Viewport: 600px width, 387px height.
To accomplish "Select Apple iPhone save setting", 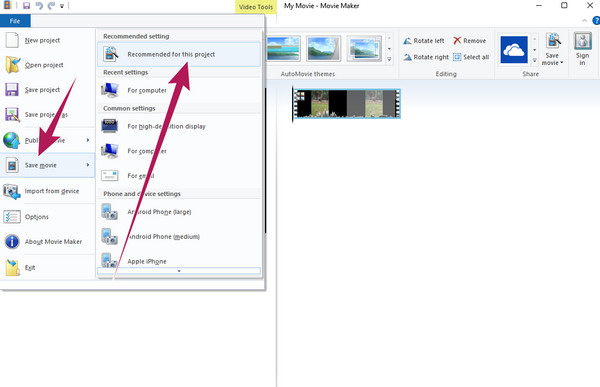I will click(179, 260).
